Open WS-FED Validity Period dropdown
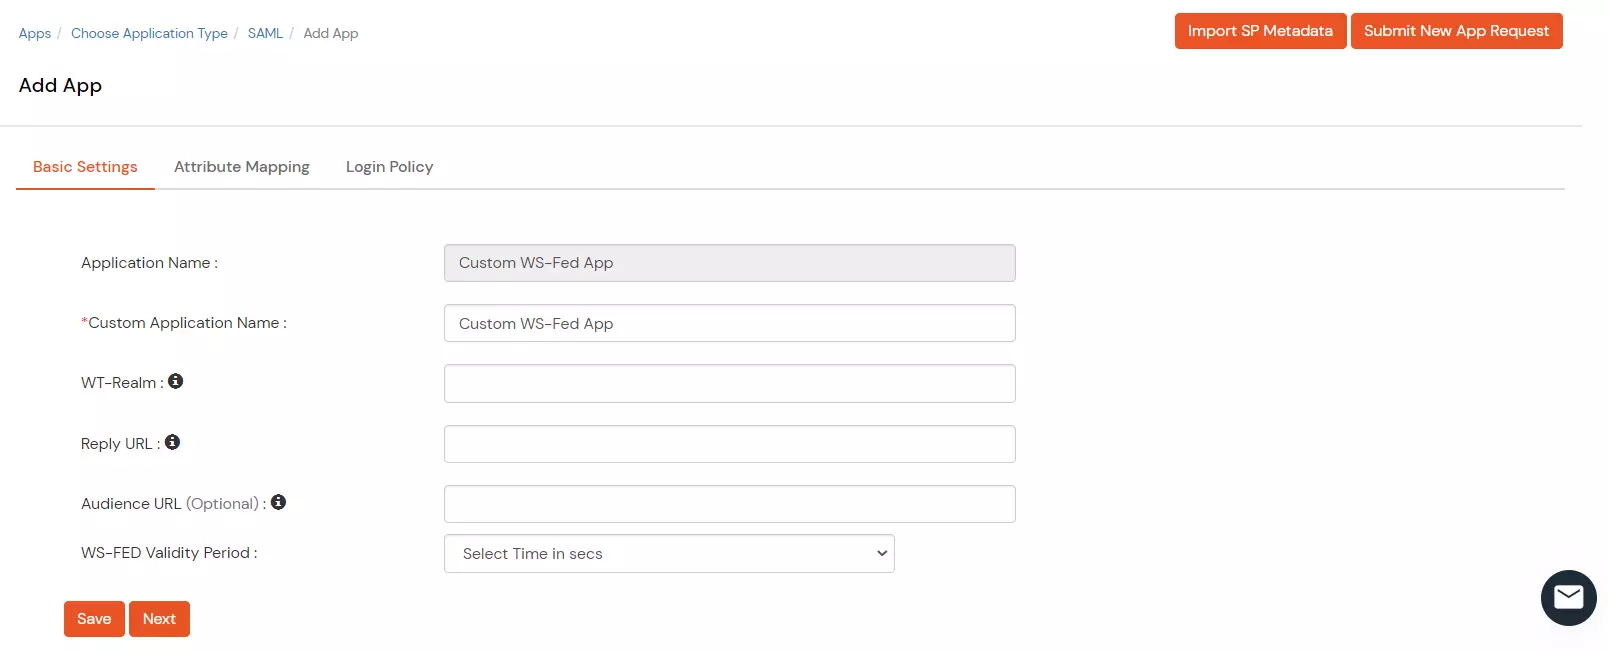1608x651 pixels. (669, 554)
